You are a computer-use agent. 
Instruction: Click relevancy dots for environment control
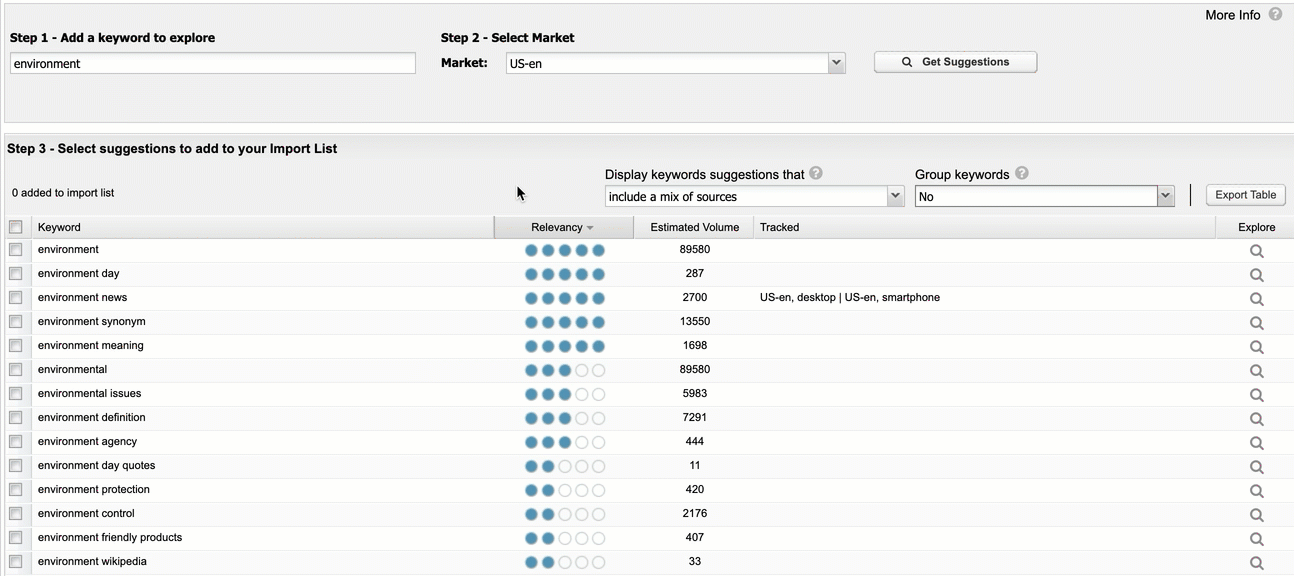coord(564,514)
